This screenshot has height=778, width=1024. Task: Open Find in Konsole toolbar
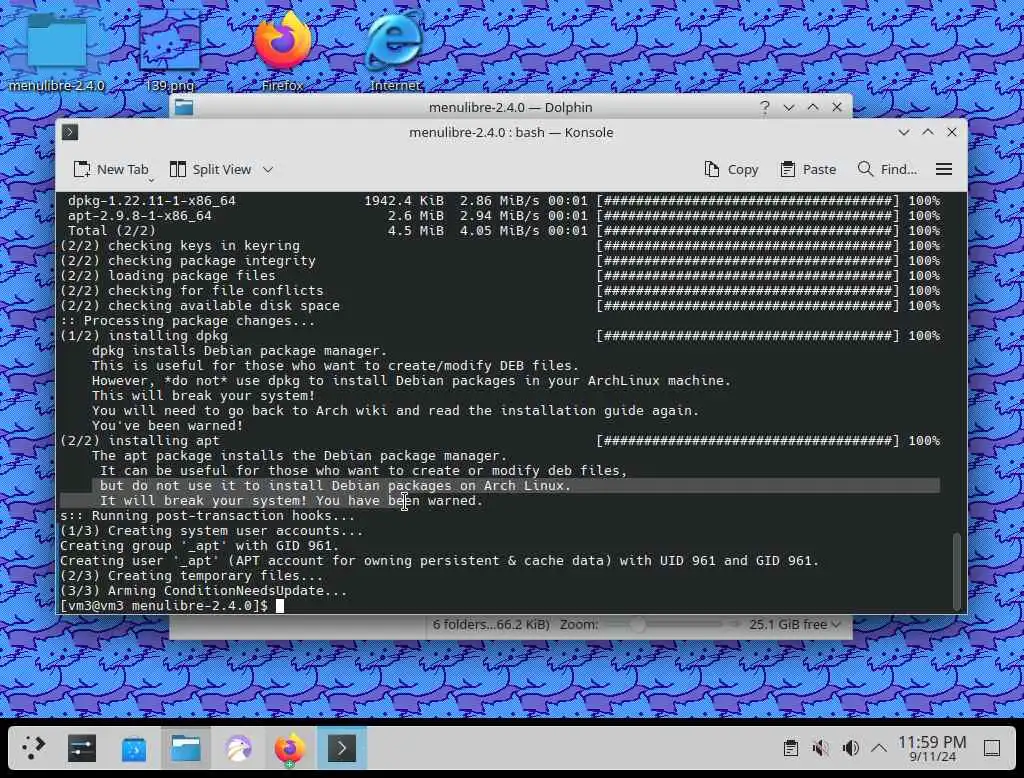887,169
